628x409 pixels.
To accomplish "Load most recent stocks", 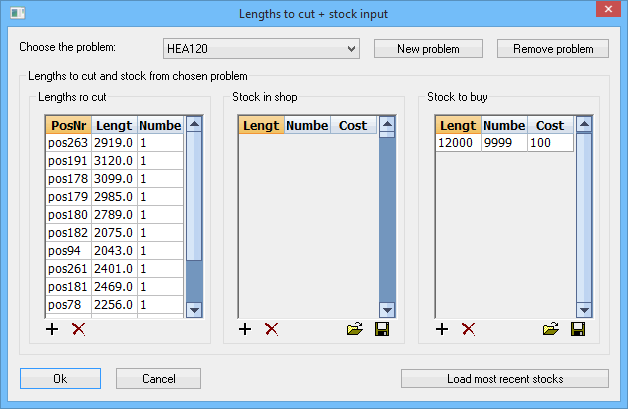I will pyautogui.click(x=504, y=379).
